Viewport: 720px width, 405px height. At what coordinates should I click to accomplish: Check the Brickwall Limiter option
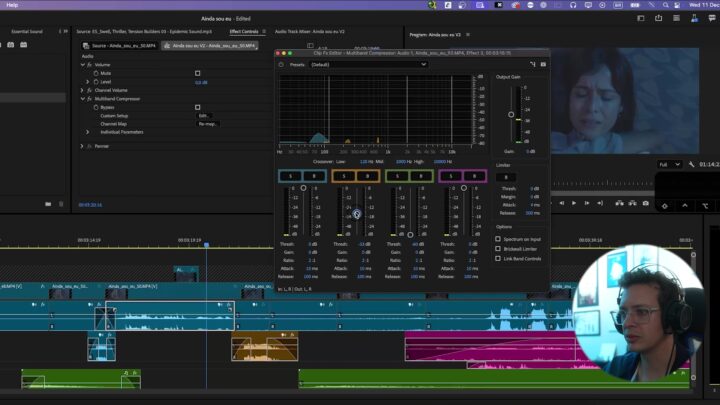pyautogui.click(x=499, y=250)
